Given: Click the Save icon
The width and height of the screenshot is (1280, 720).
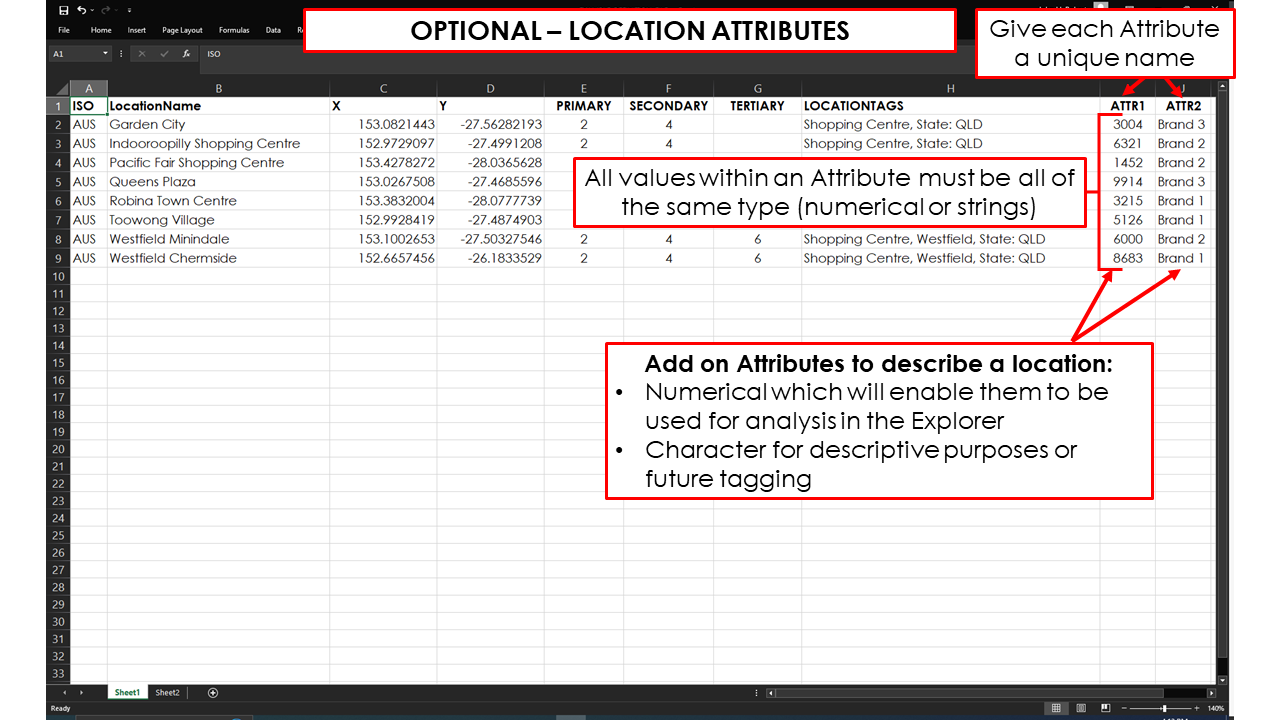Looking at the screenshot, I should [x=64, y=10].
